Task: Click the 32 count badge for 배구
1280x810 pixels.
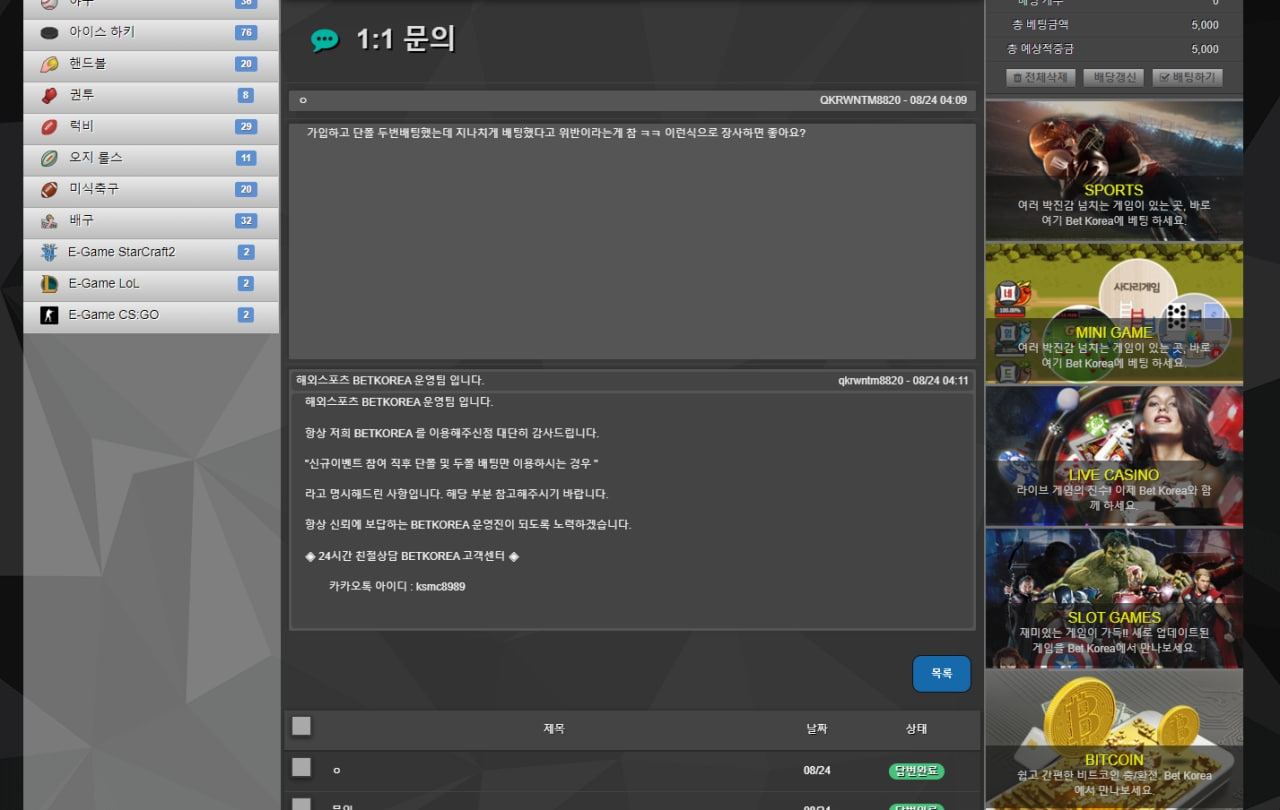Action: (246, 221)
